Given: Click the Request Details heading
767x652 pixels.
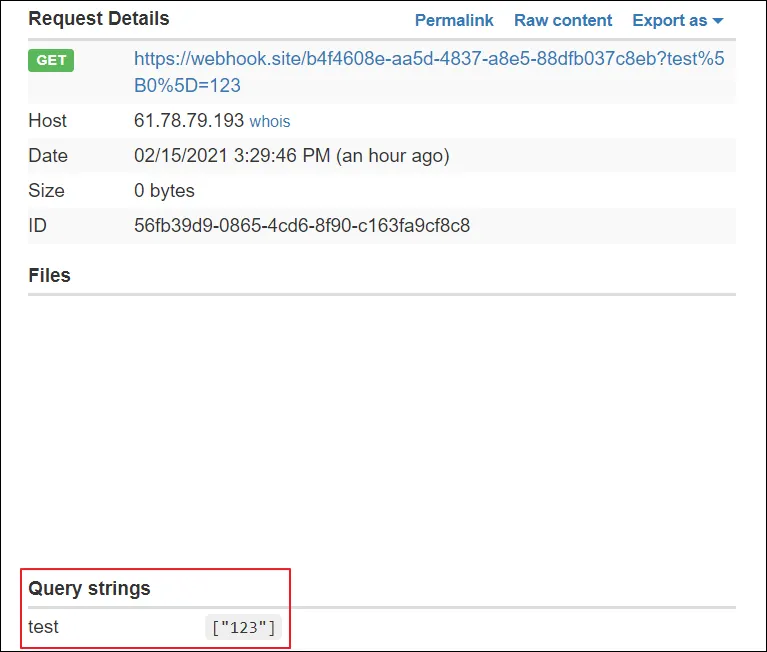Looking at the screenshot, I should (99, 19).
